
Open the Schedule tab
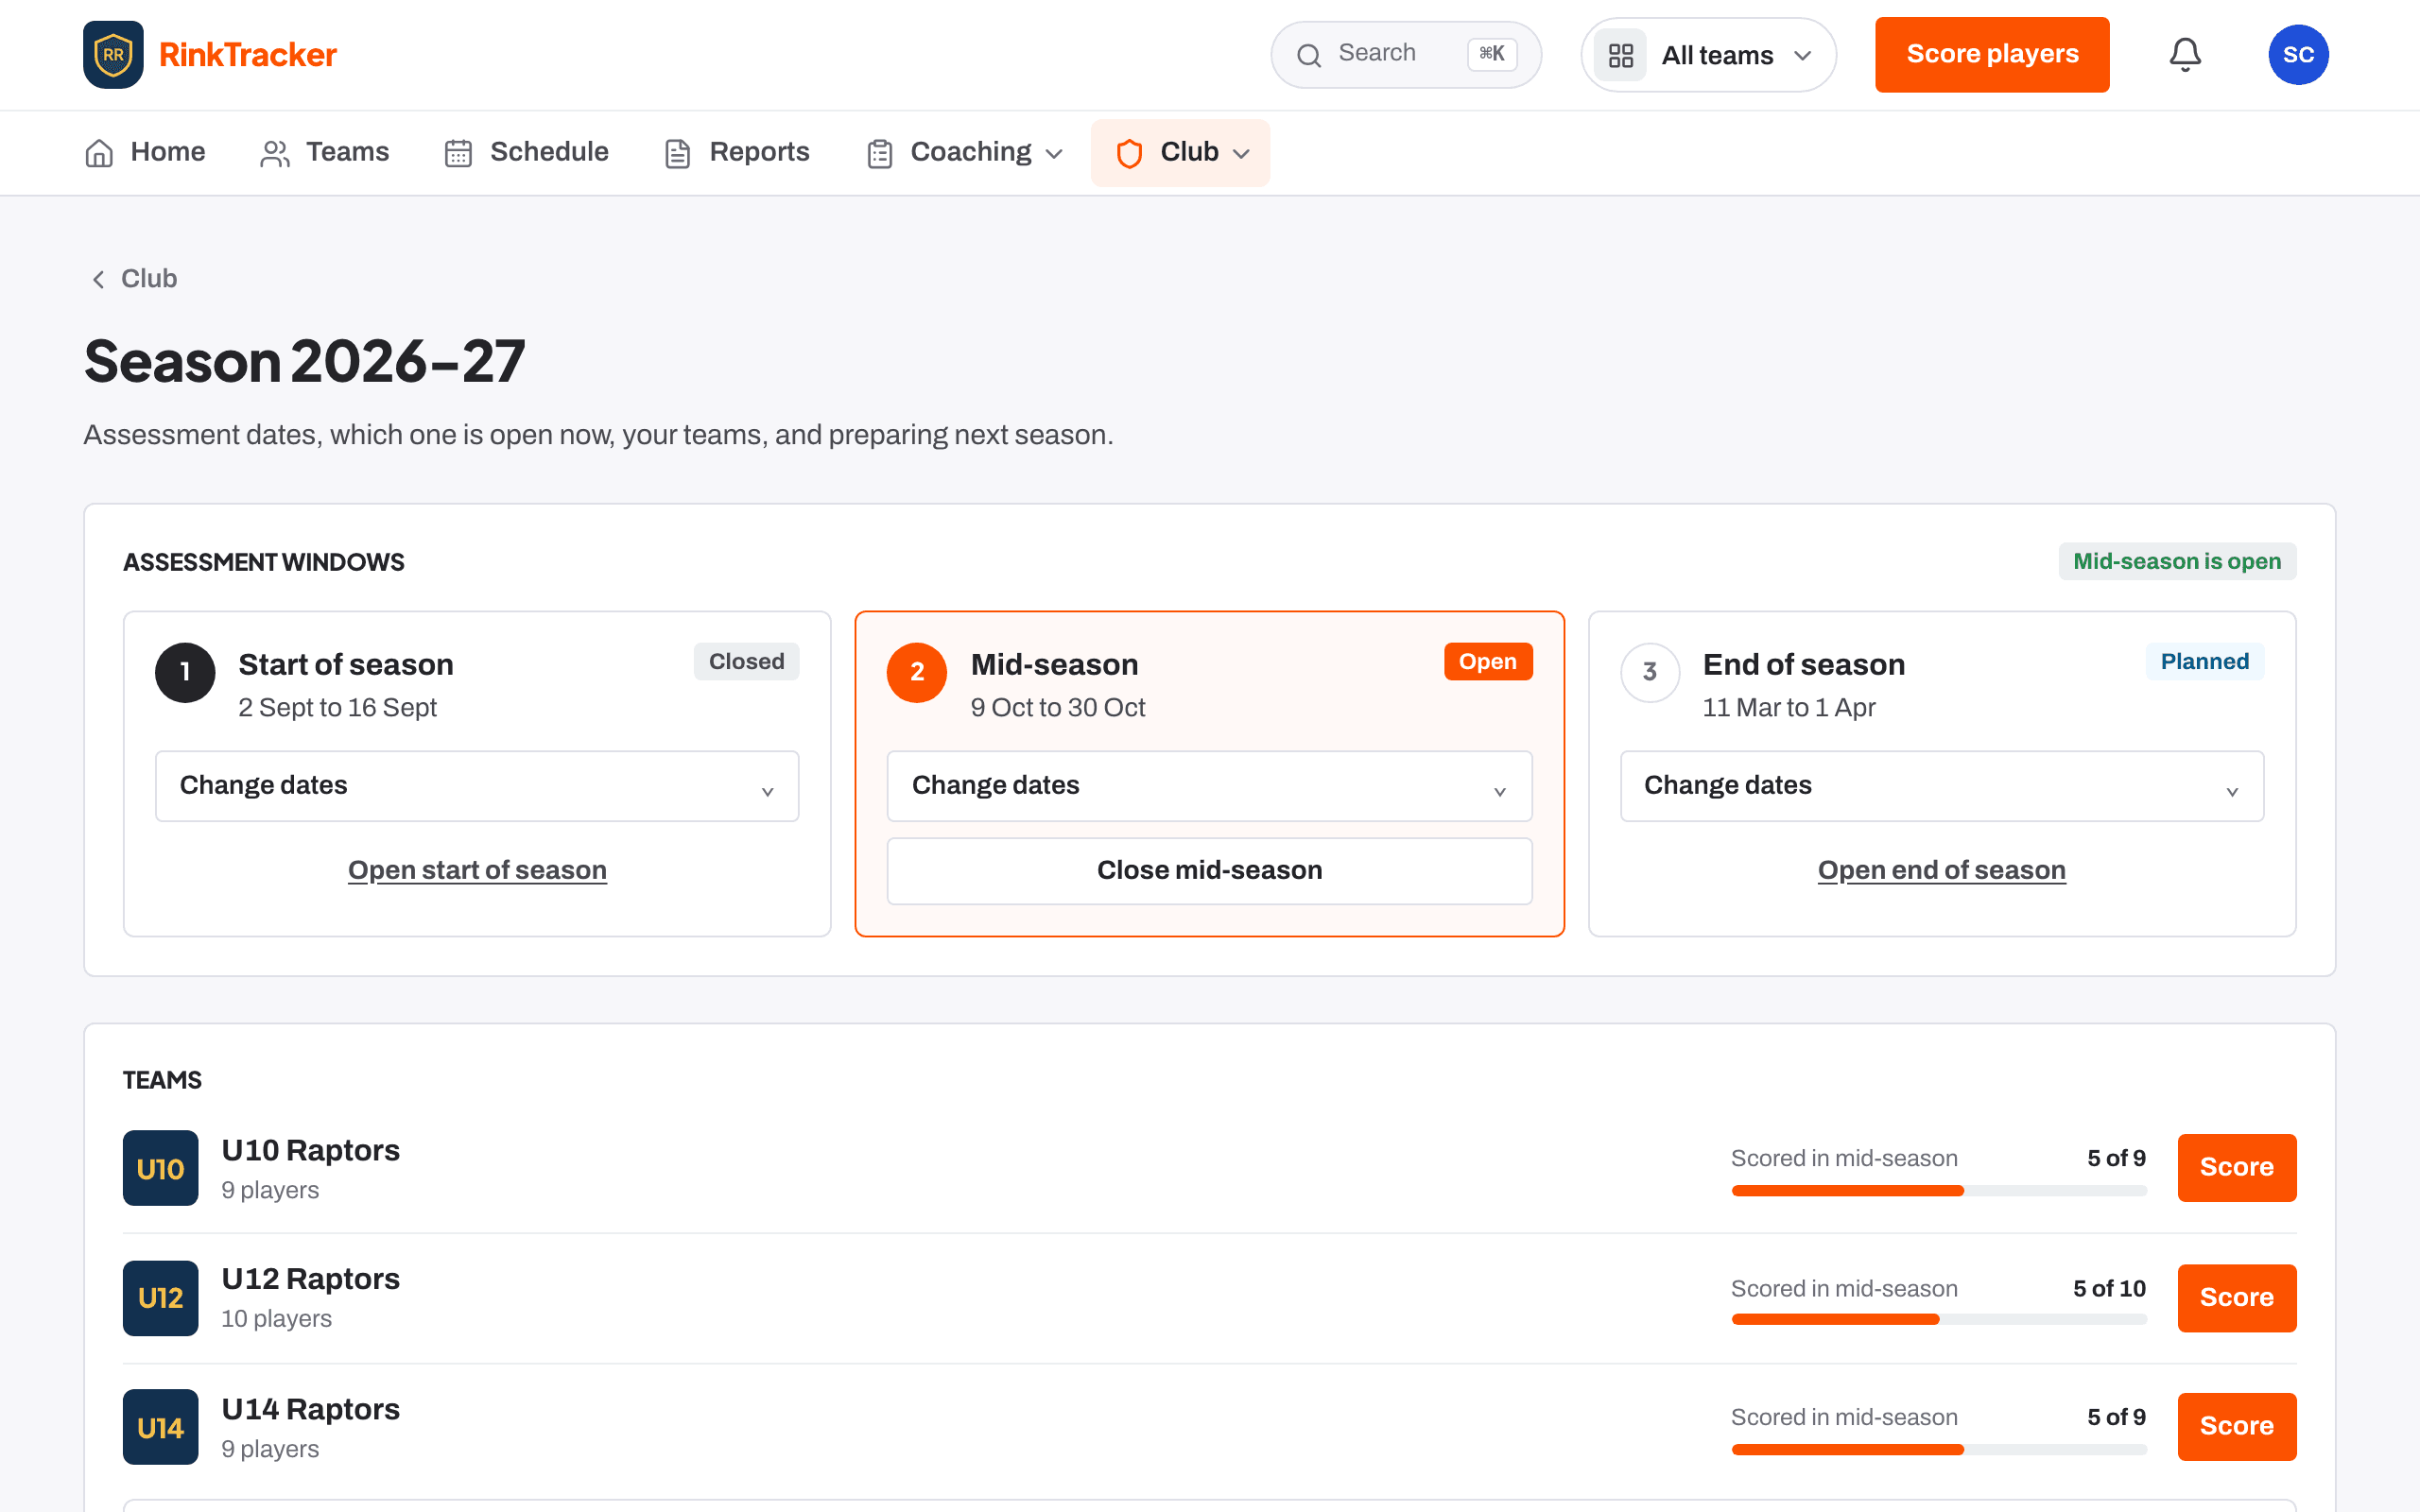point(526,152)
